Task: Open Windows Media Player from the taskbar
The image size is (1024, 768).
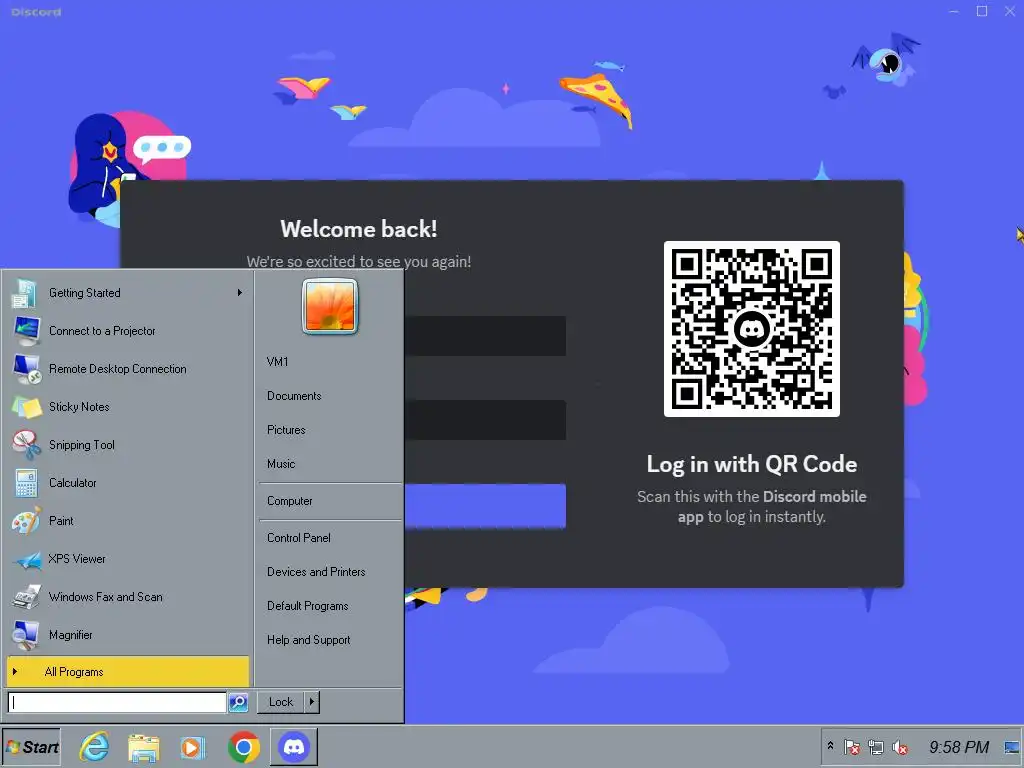Action: (x=193, y=747)
